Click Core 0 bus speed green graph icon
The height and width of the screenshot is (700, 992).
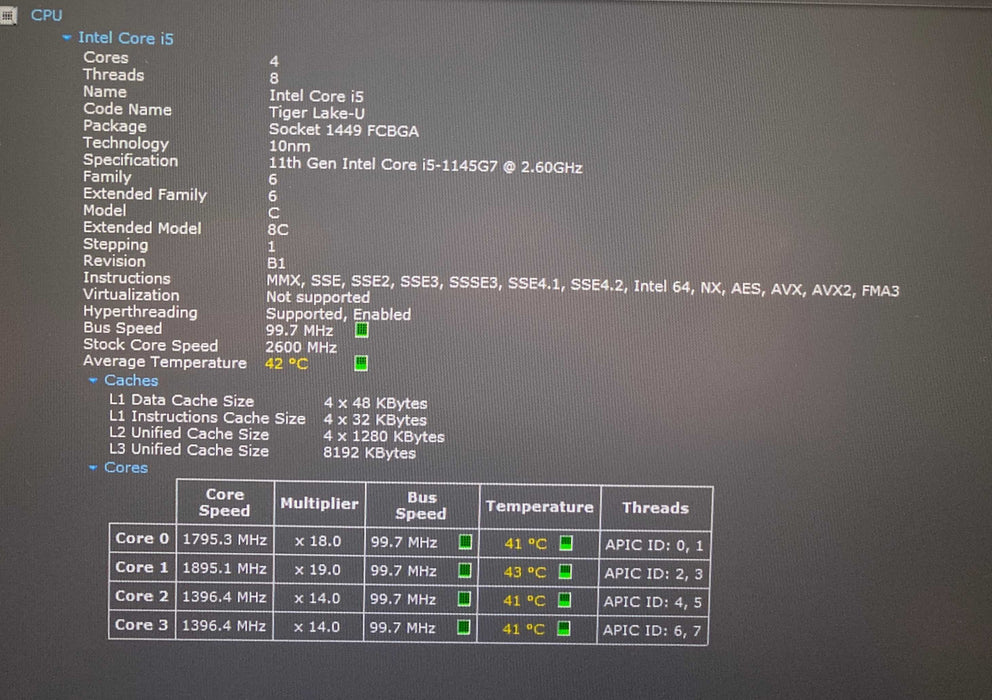point(465,542)
